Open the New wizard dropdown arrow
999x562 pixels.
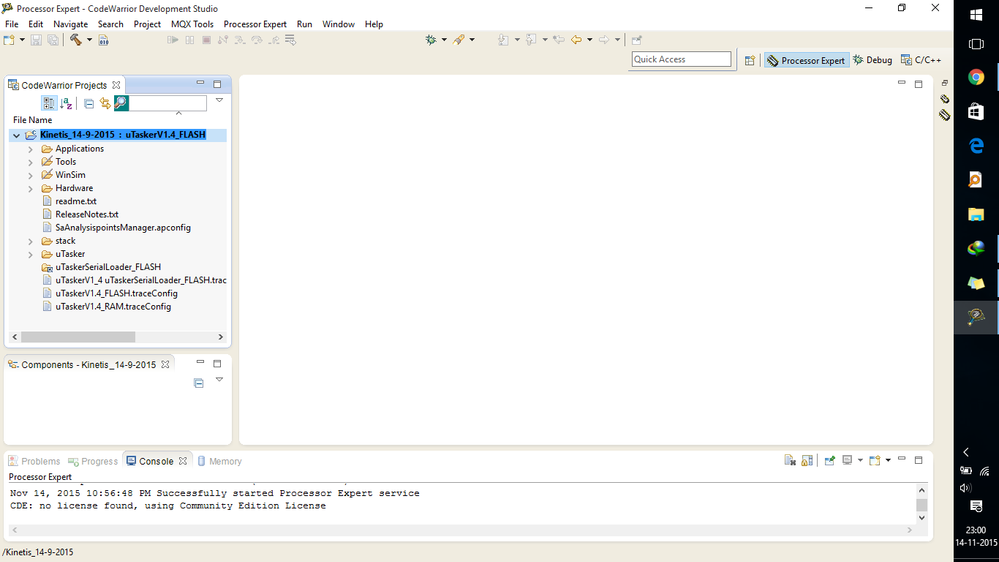point(22,40)
